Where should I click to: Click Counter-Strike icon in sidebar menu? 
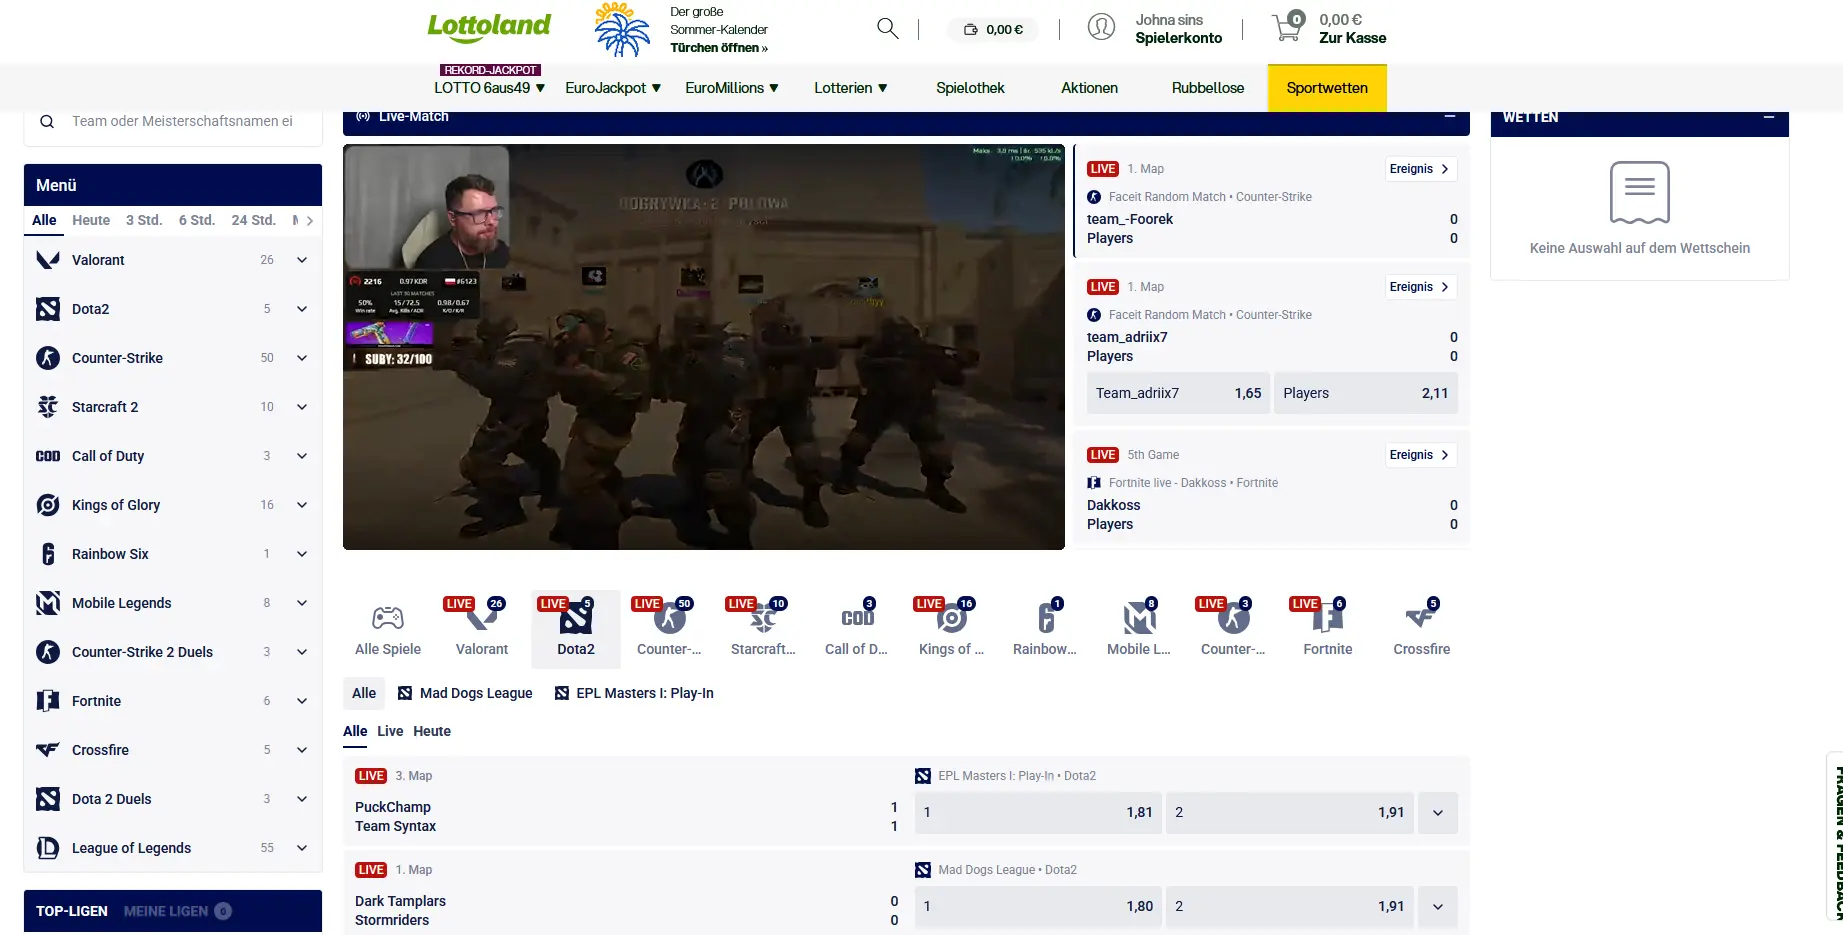tap(48, 358)
